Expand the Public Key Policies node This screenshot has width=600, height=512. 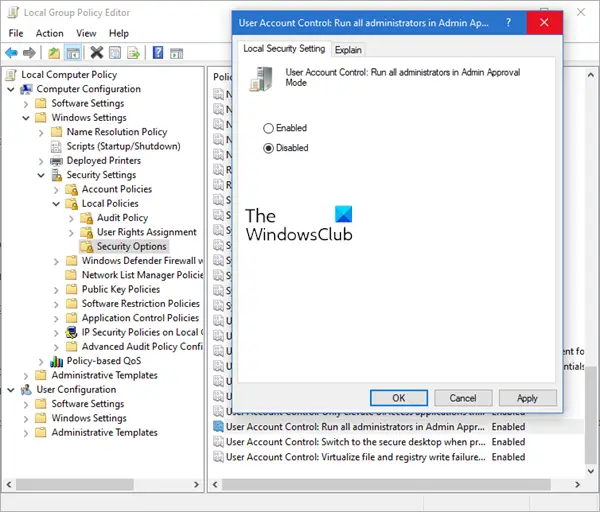coord(56,290)
